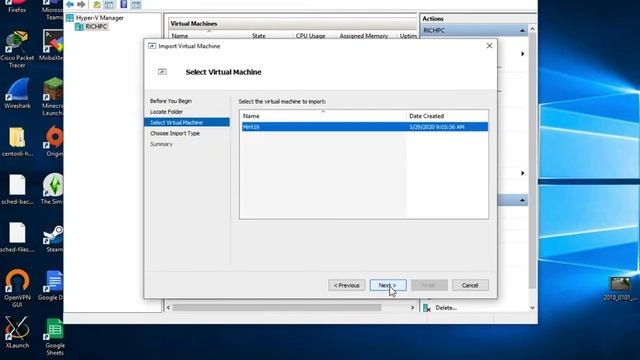Click the back arrow in Hyper-V toolbar

(x=69, y=4)
